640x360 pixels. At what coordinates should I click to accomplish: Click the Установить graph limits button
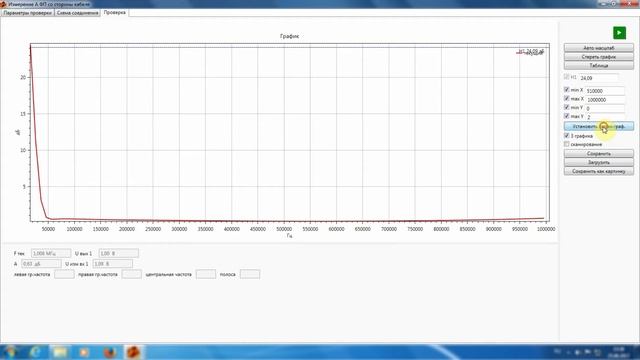click(599, 126)
